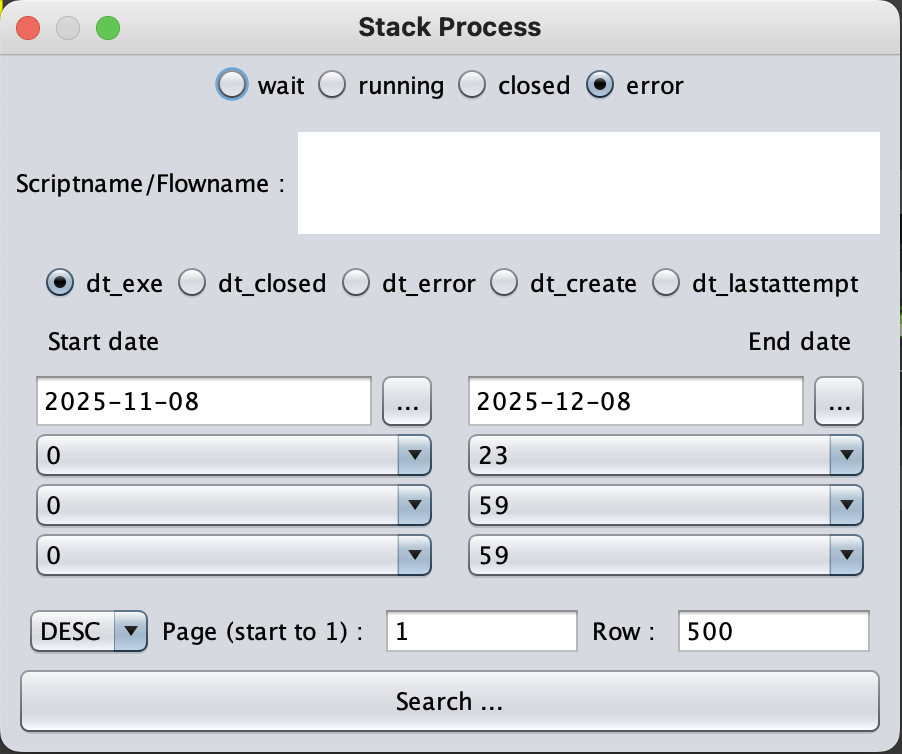Open the end date picker button

(x=839, y=402)
